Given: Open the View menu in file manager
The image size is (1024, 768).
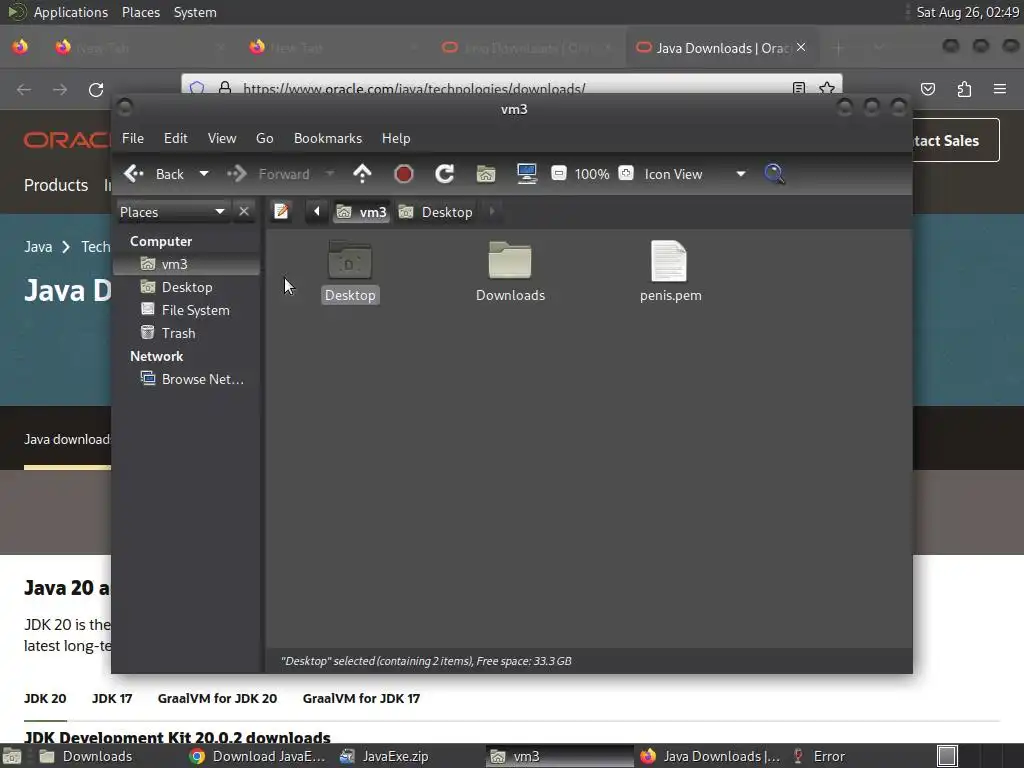Looking at the screenshot, I should tap(222, 138).
